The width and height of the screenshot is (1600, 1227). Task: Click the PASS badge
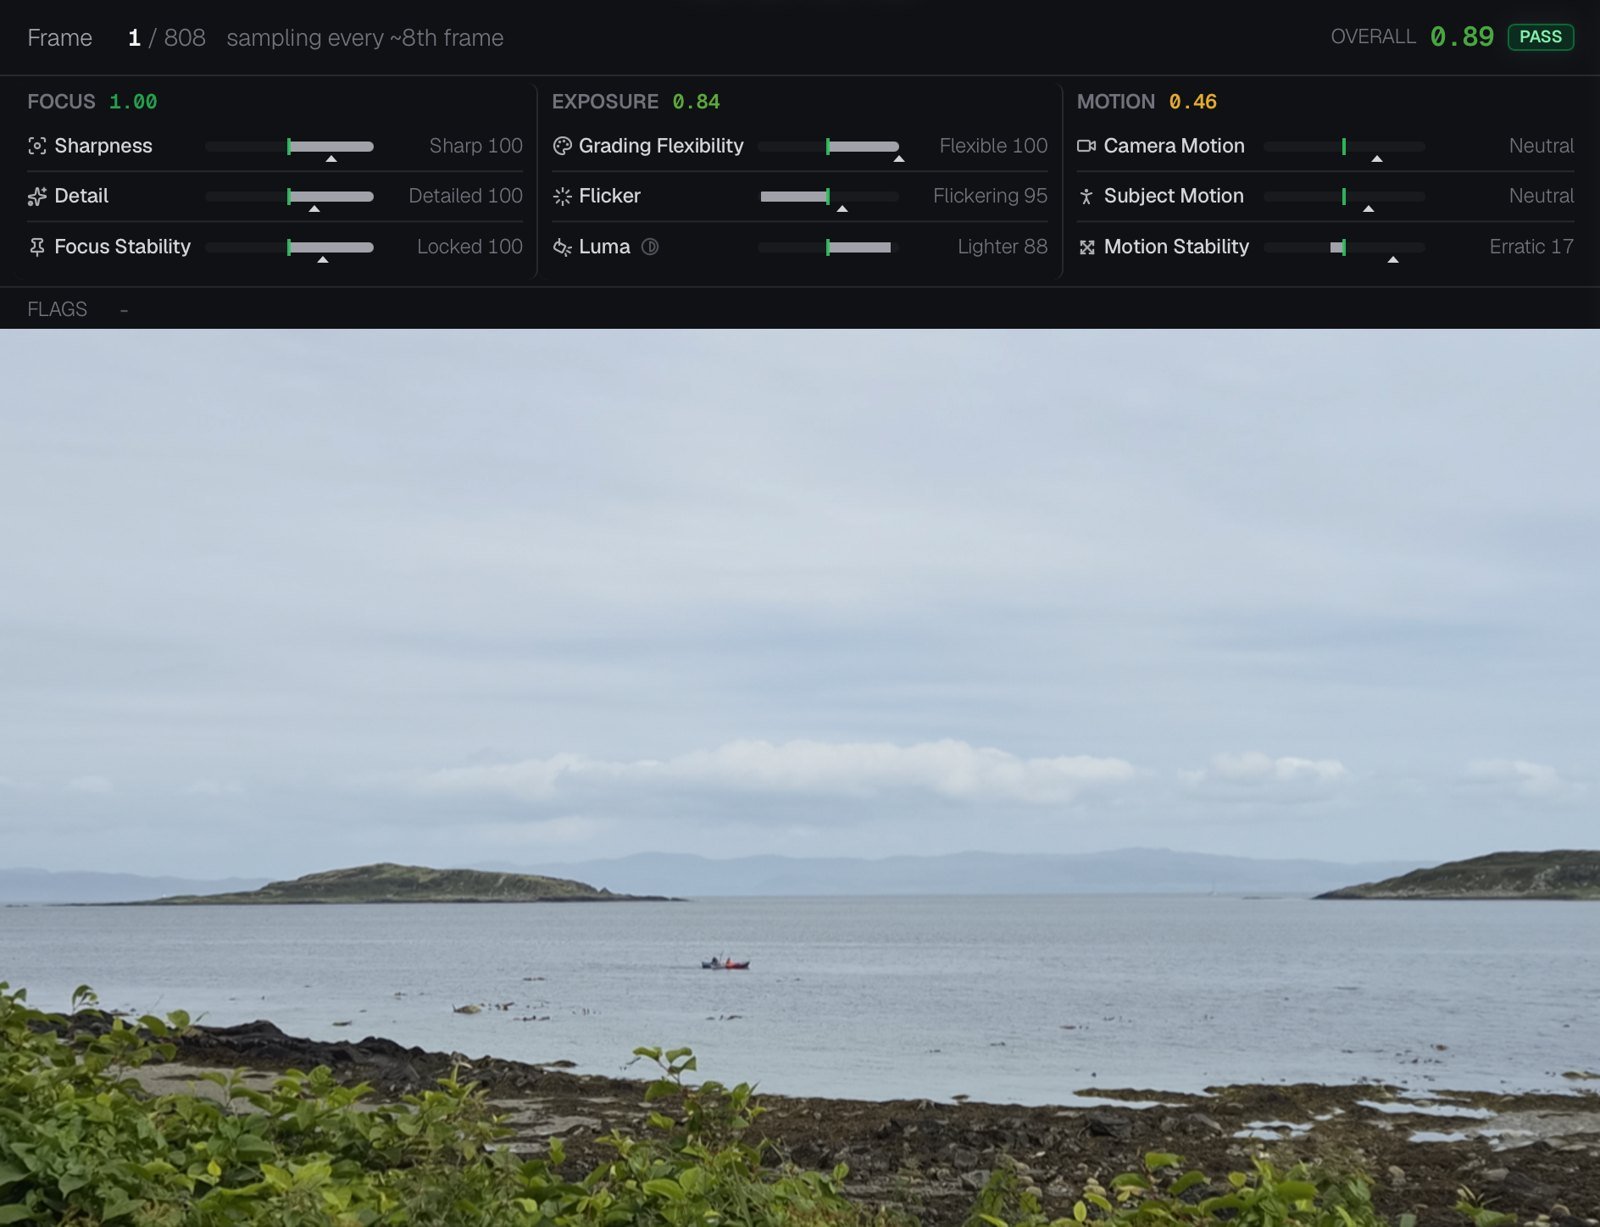[1540, 37]
